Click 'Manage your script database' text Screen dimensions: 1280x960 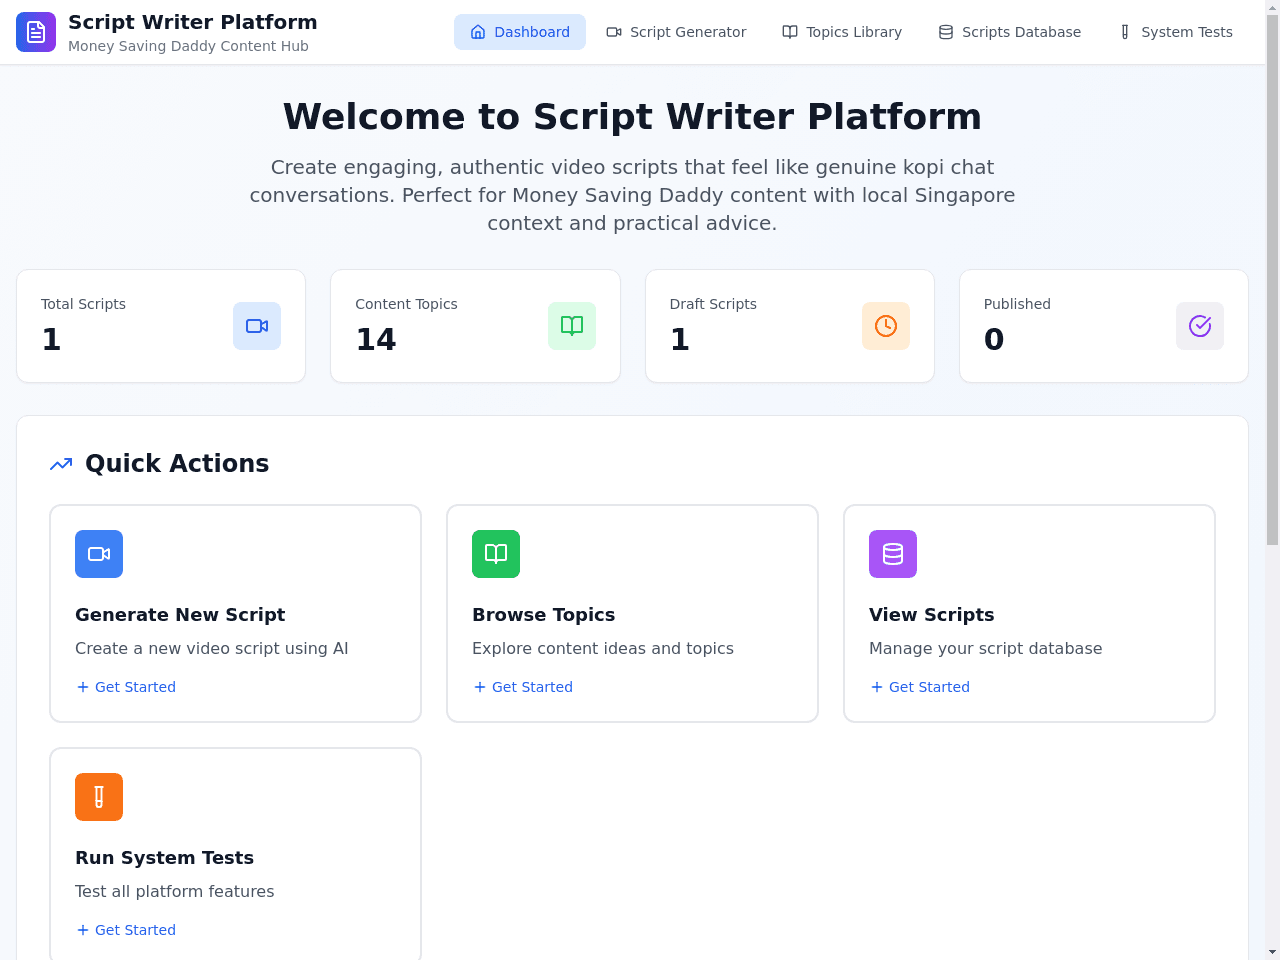(x=986, y=649)
